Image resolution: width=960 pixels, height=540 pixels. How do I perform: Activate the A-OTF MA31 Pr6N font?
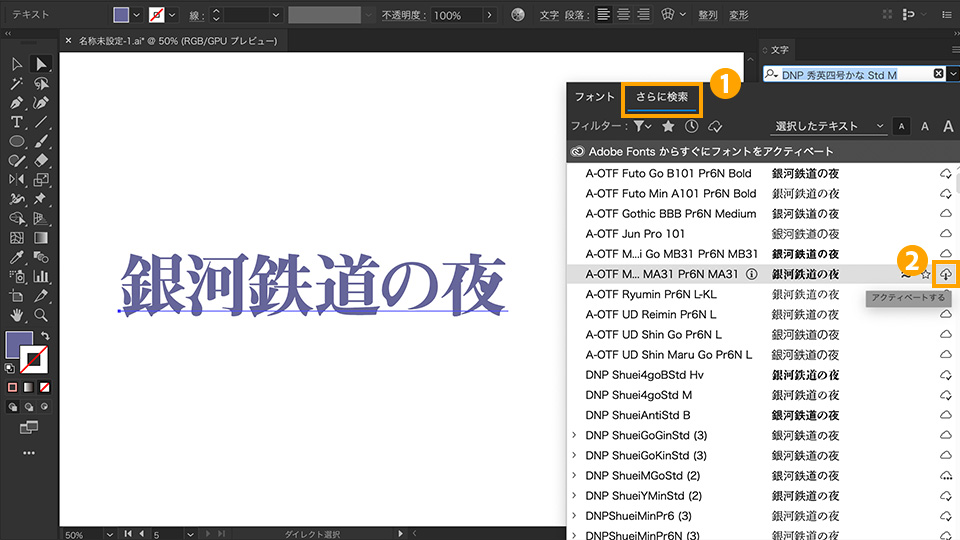point(946,274)
